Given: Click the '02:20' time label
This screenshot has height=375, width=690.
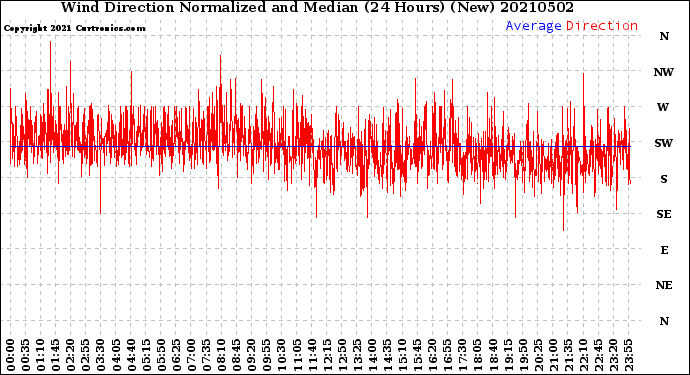Looking at the screenshot, I should (71, 355).
